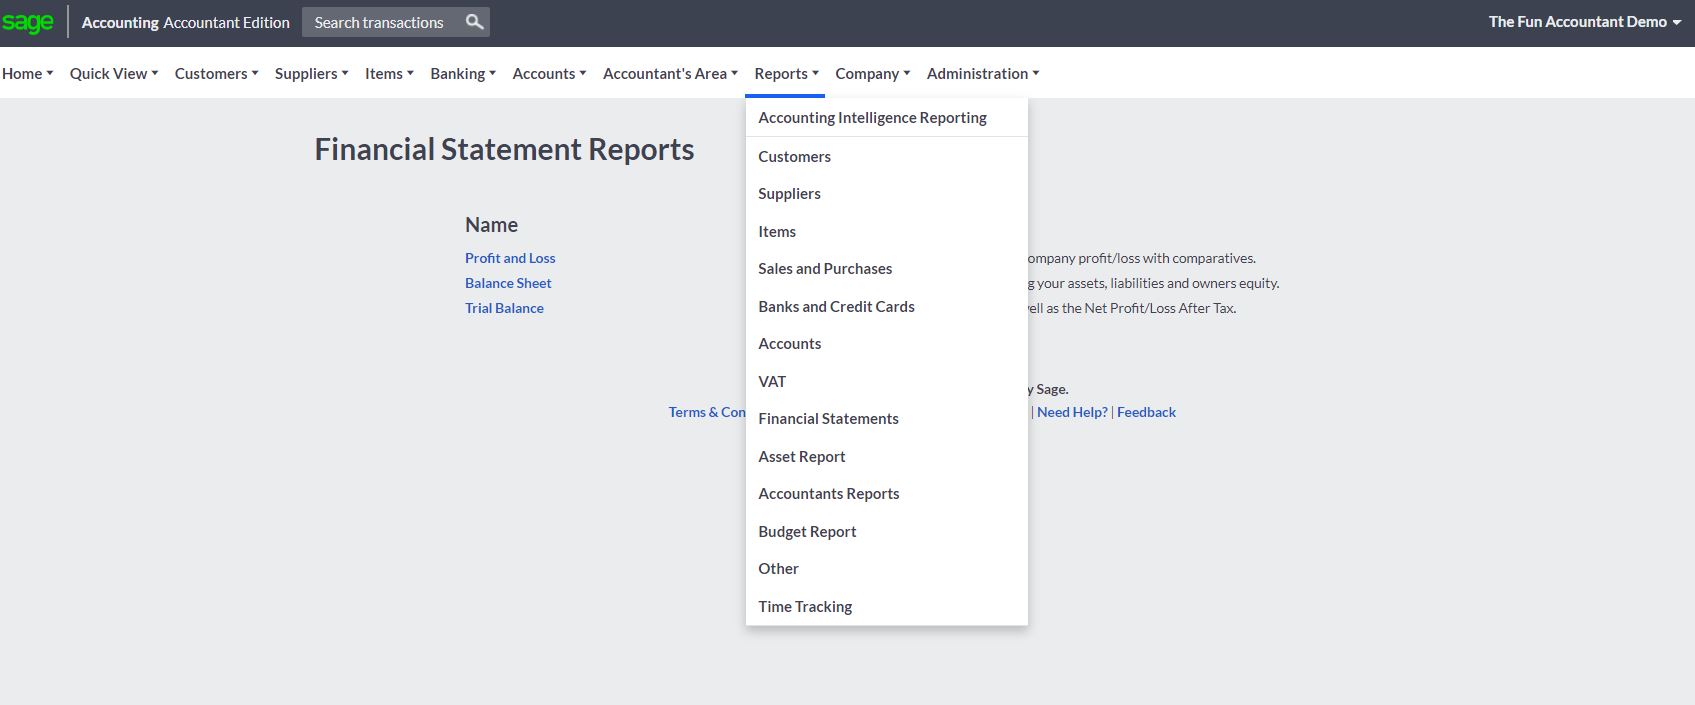Open the Company menu
This screenshot has height=705, width=1695.
pyautogui.click(x=872, y=73)
